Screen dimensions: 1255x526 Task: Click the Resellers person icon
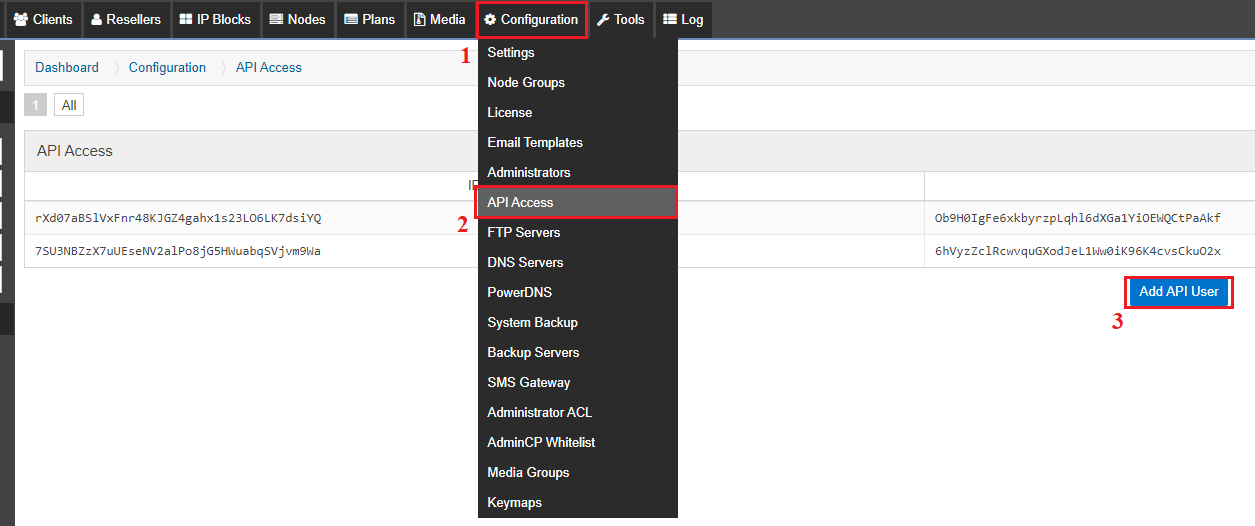click(x=96, y=19)
